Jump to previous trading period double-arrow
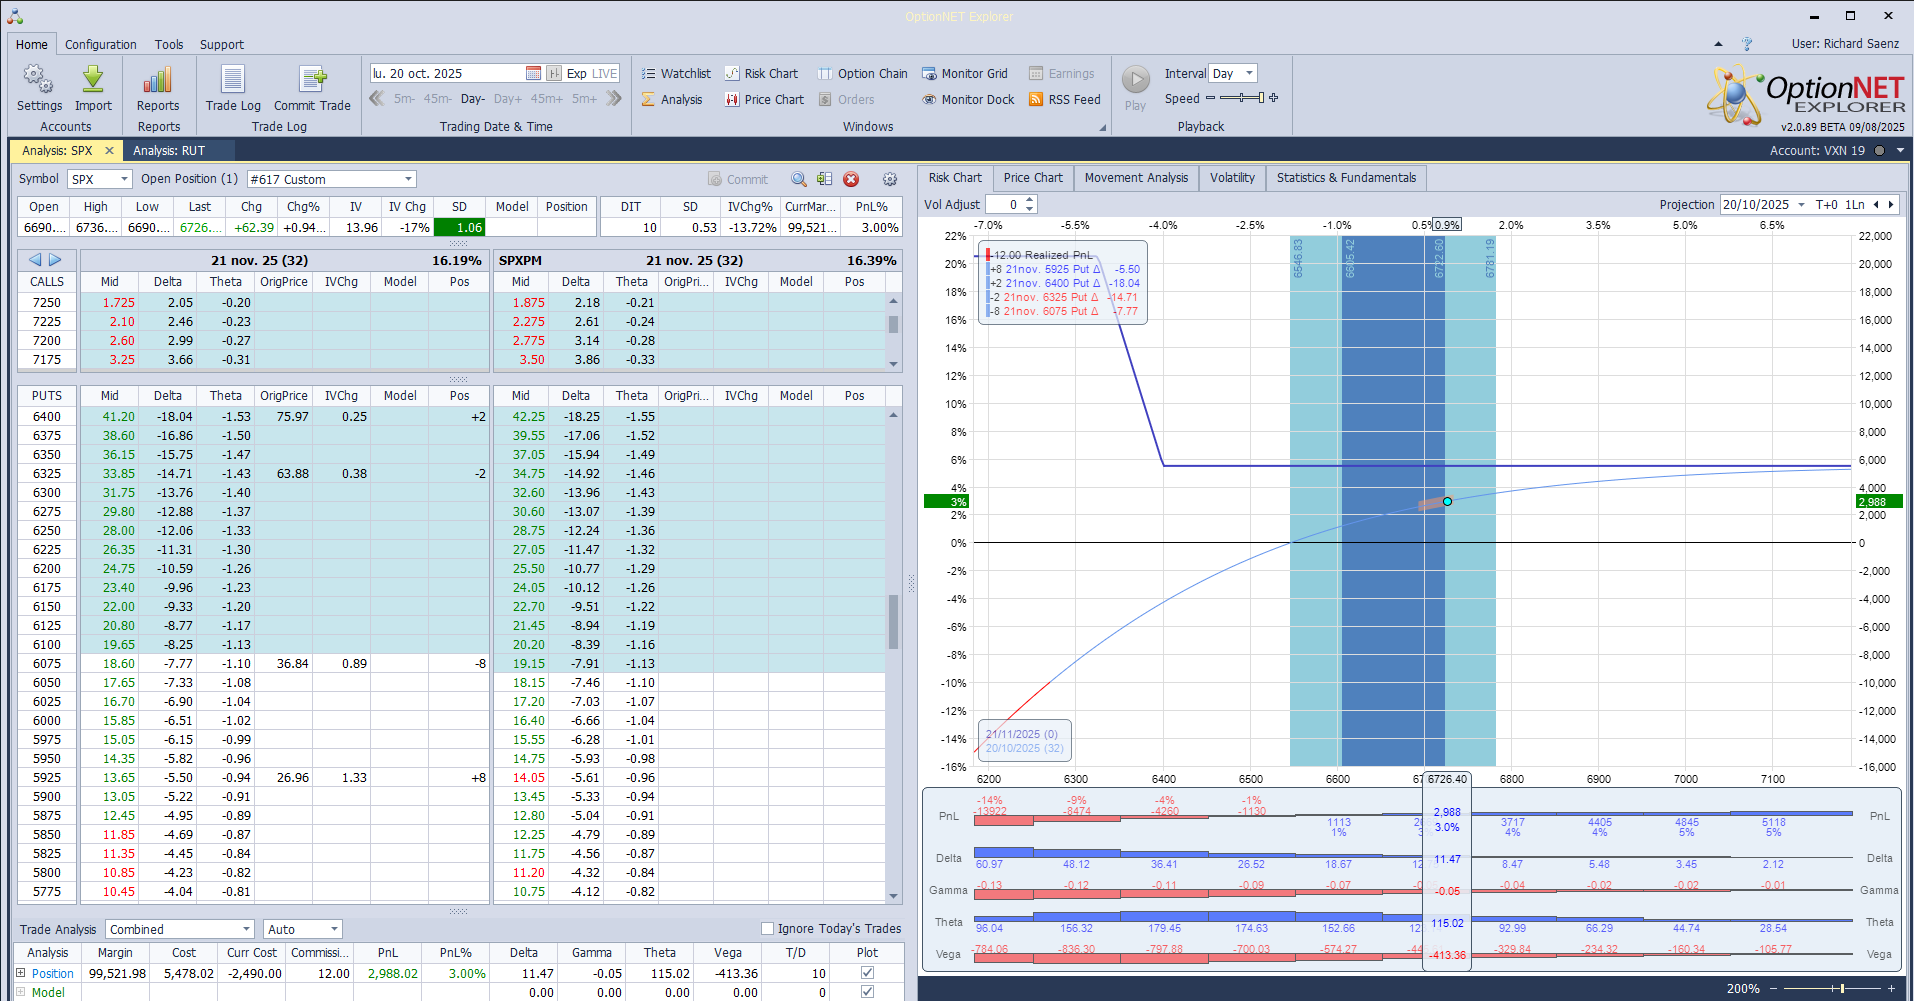Screen dimensions: 1914x1001 click(x=377, y=98)
